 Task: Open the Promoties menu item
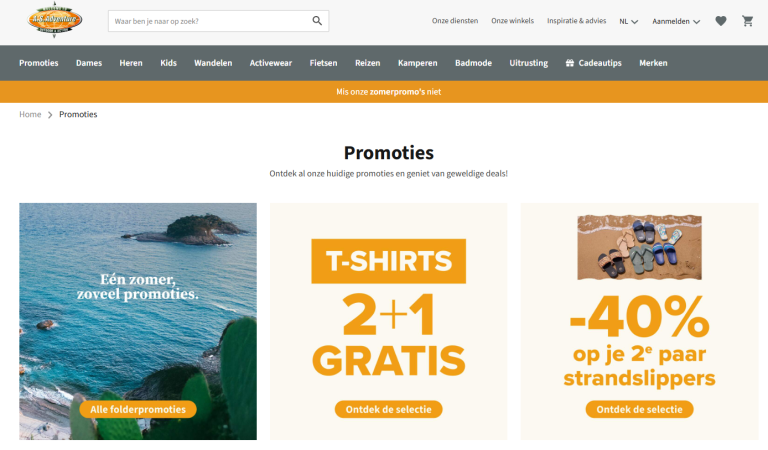point(39,63)
